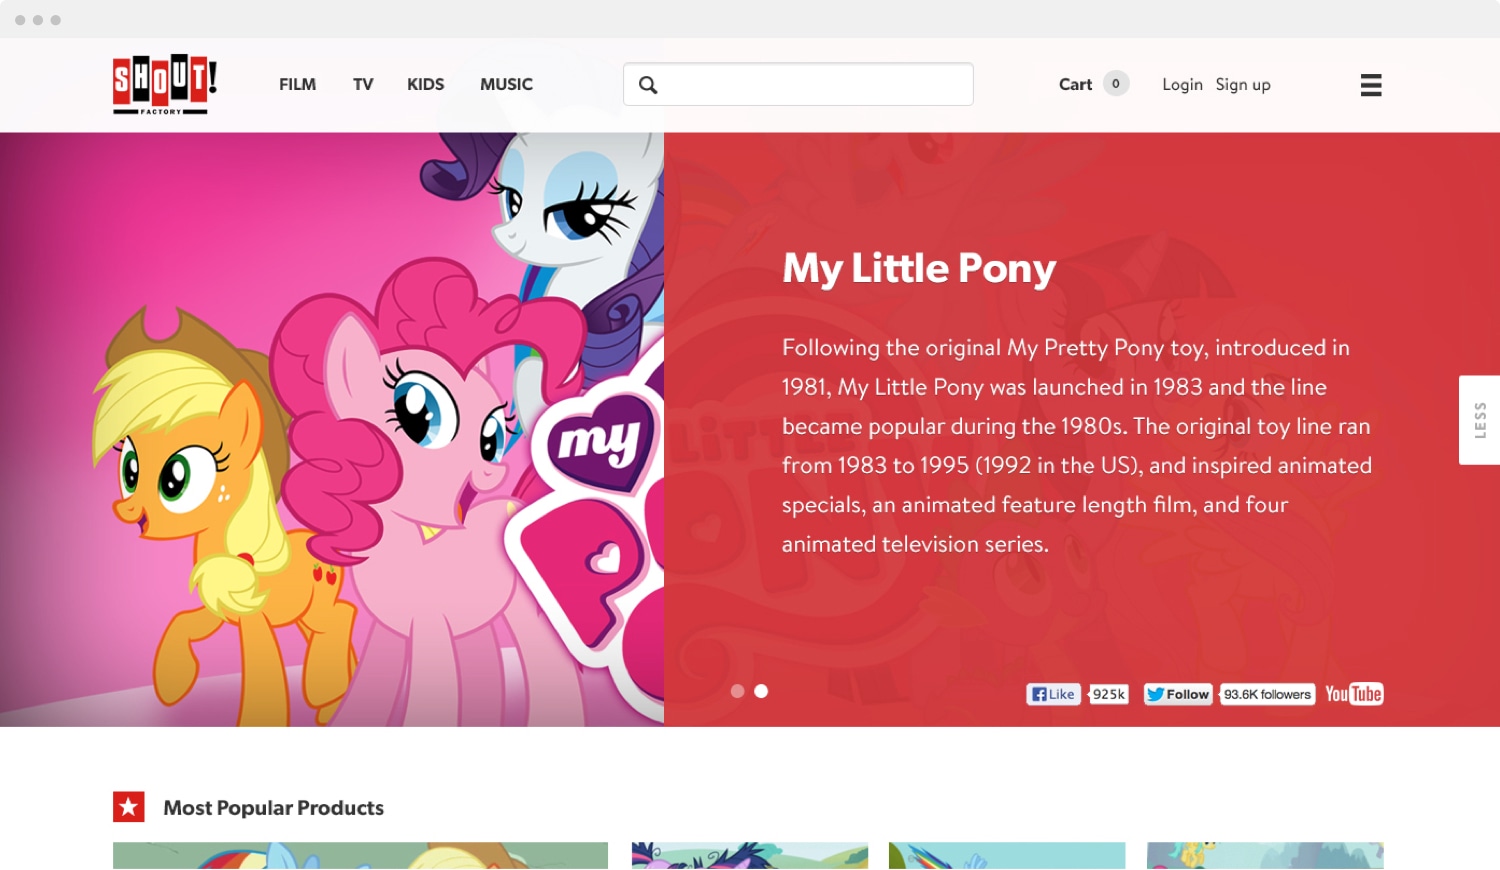This screenshot has width=1500, height=870.
Task: Collapse the banner with LESS tab
Action: 1479,420
